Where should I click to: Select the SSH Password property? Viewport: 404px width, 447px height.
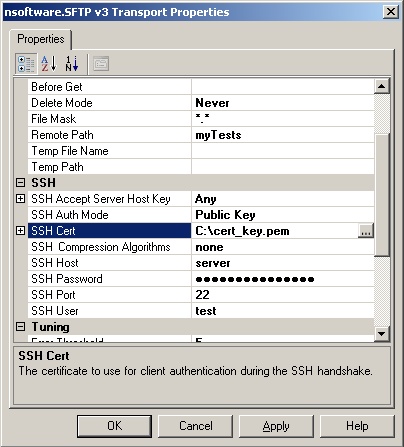click(109, 279)
